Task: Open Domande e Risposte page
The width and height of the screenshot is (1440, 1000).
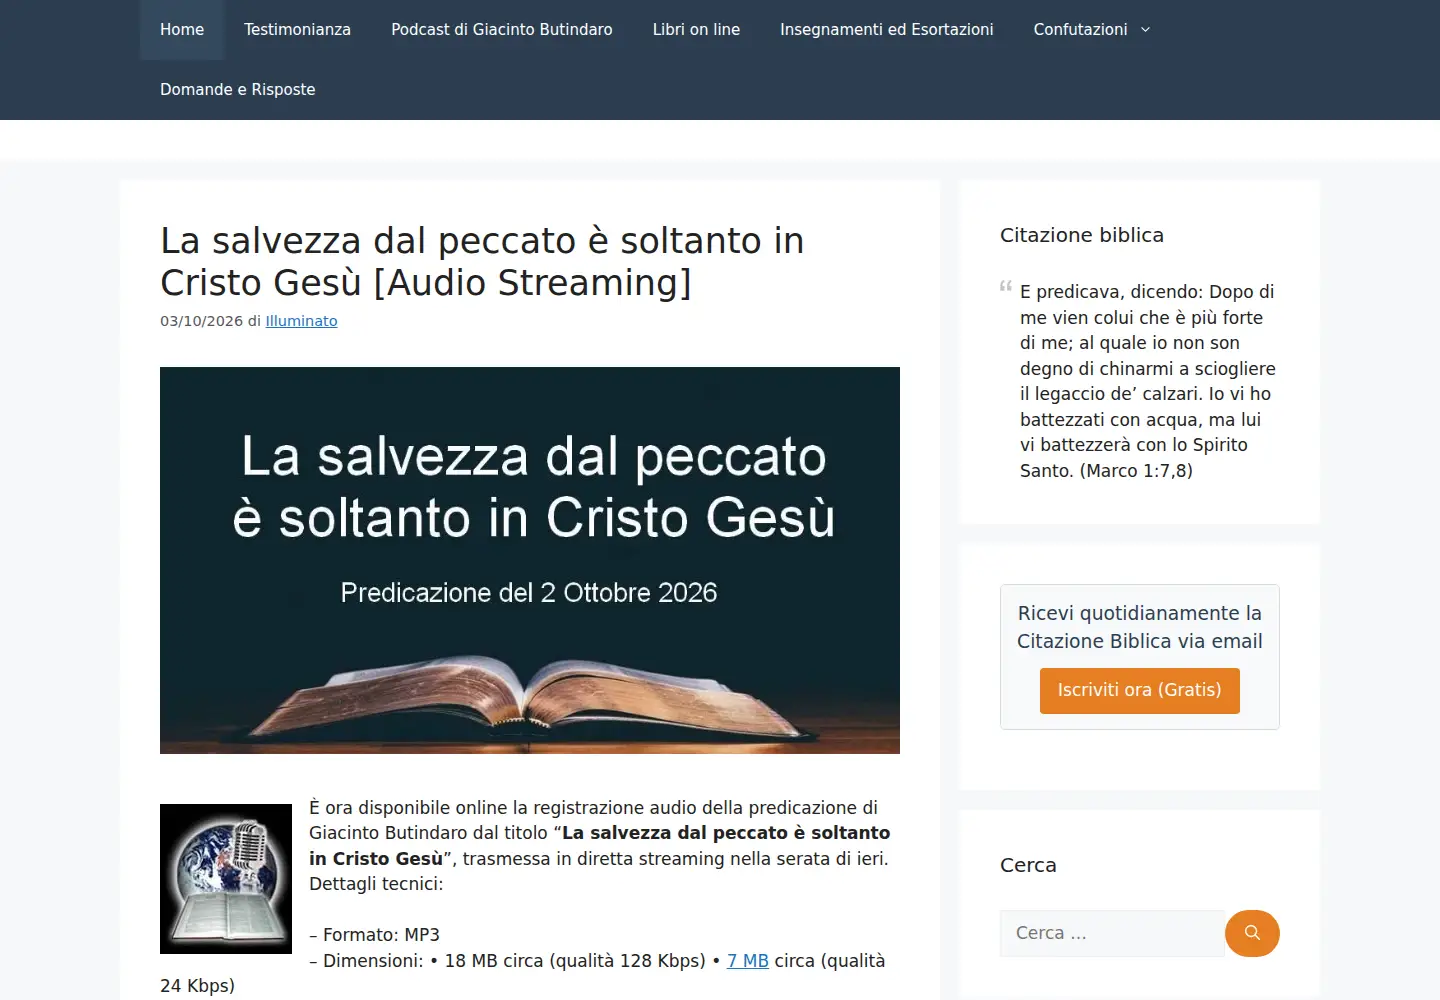Action: tap(238, 90)
